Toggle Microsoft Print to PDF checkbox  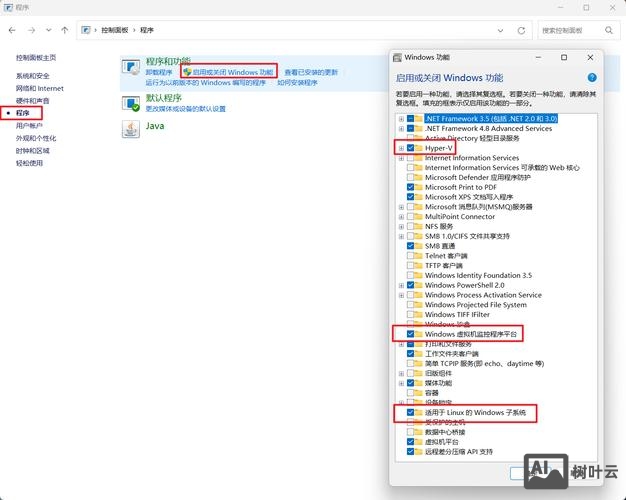[410, 187]
